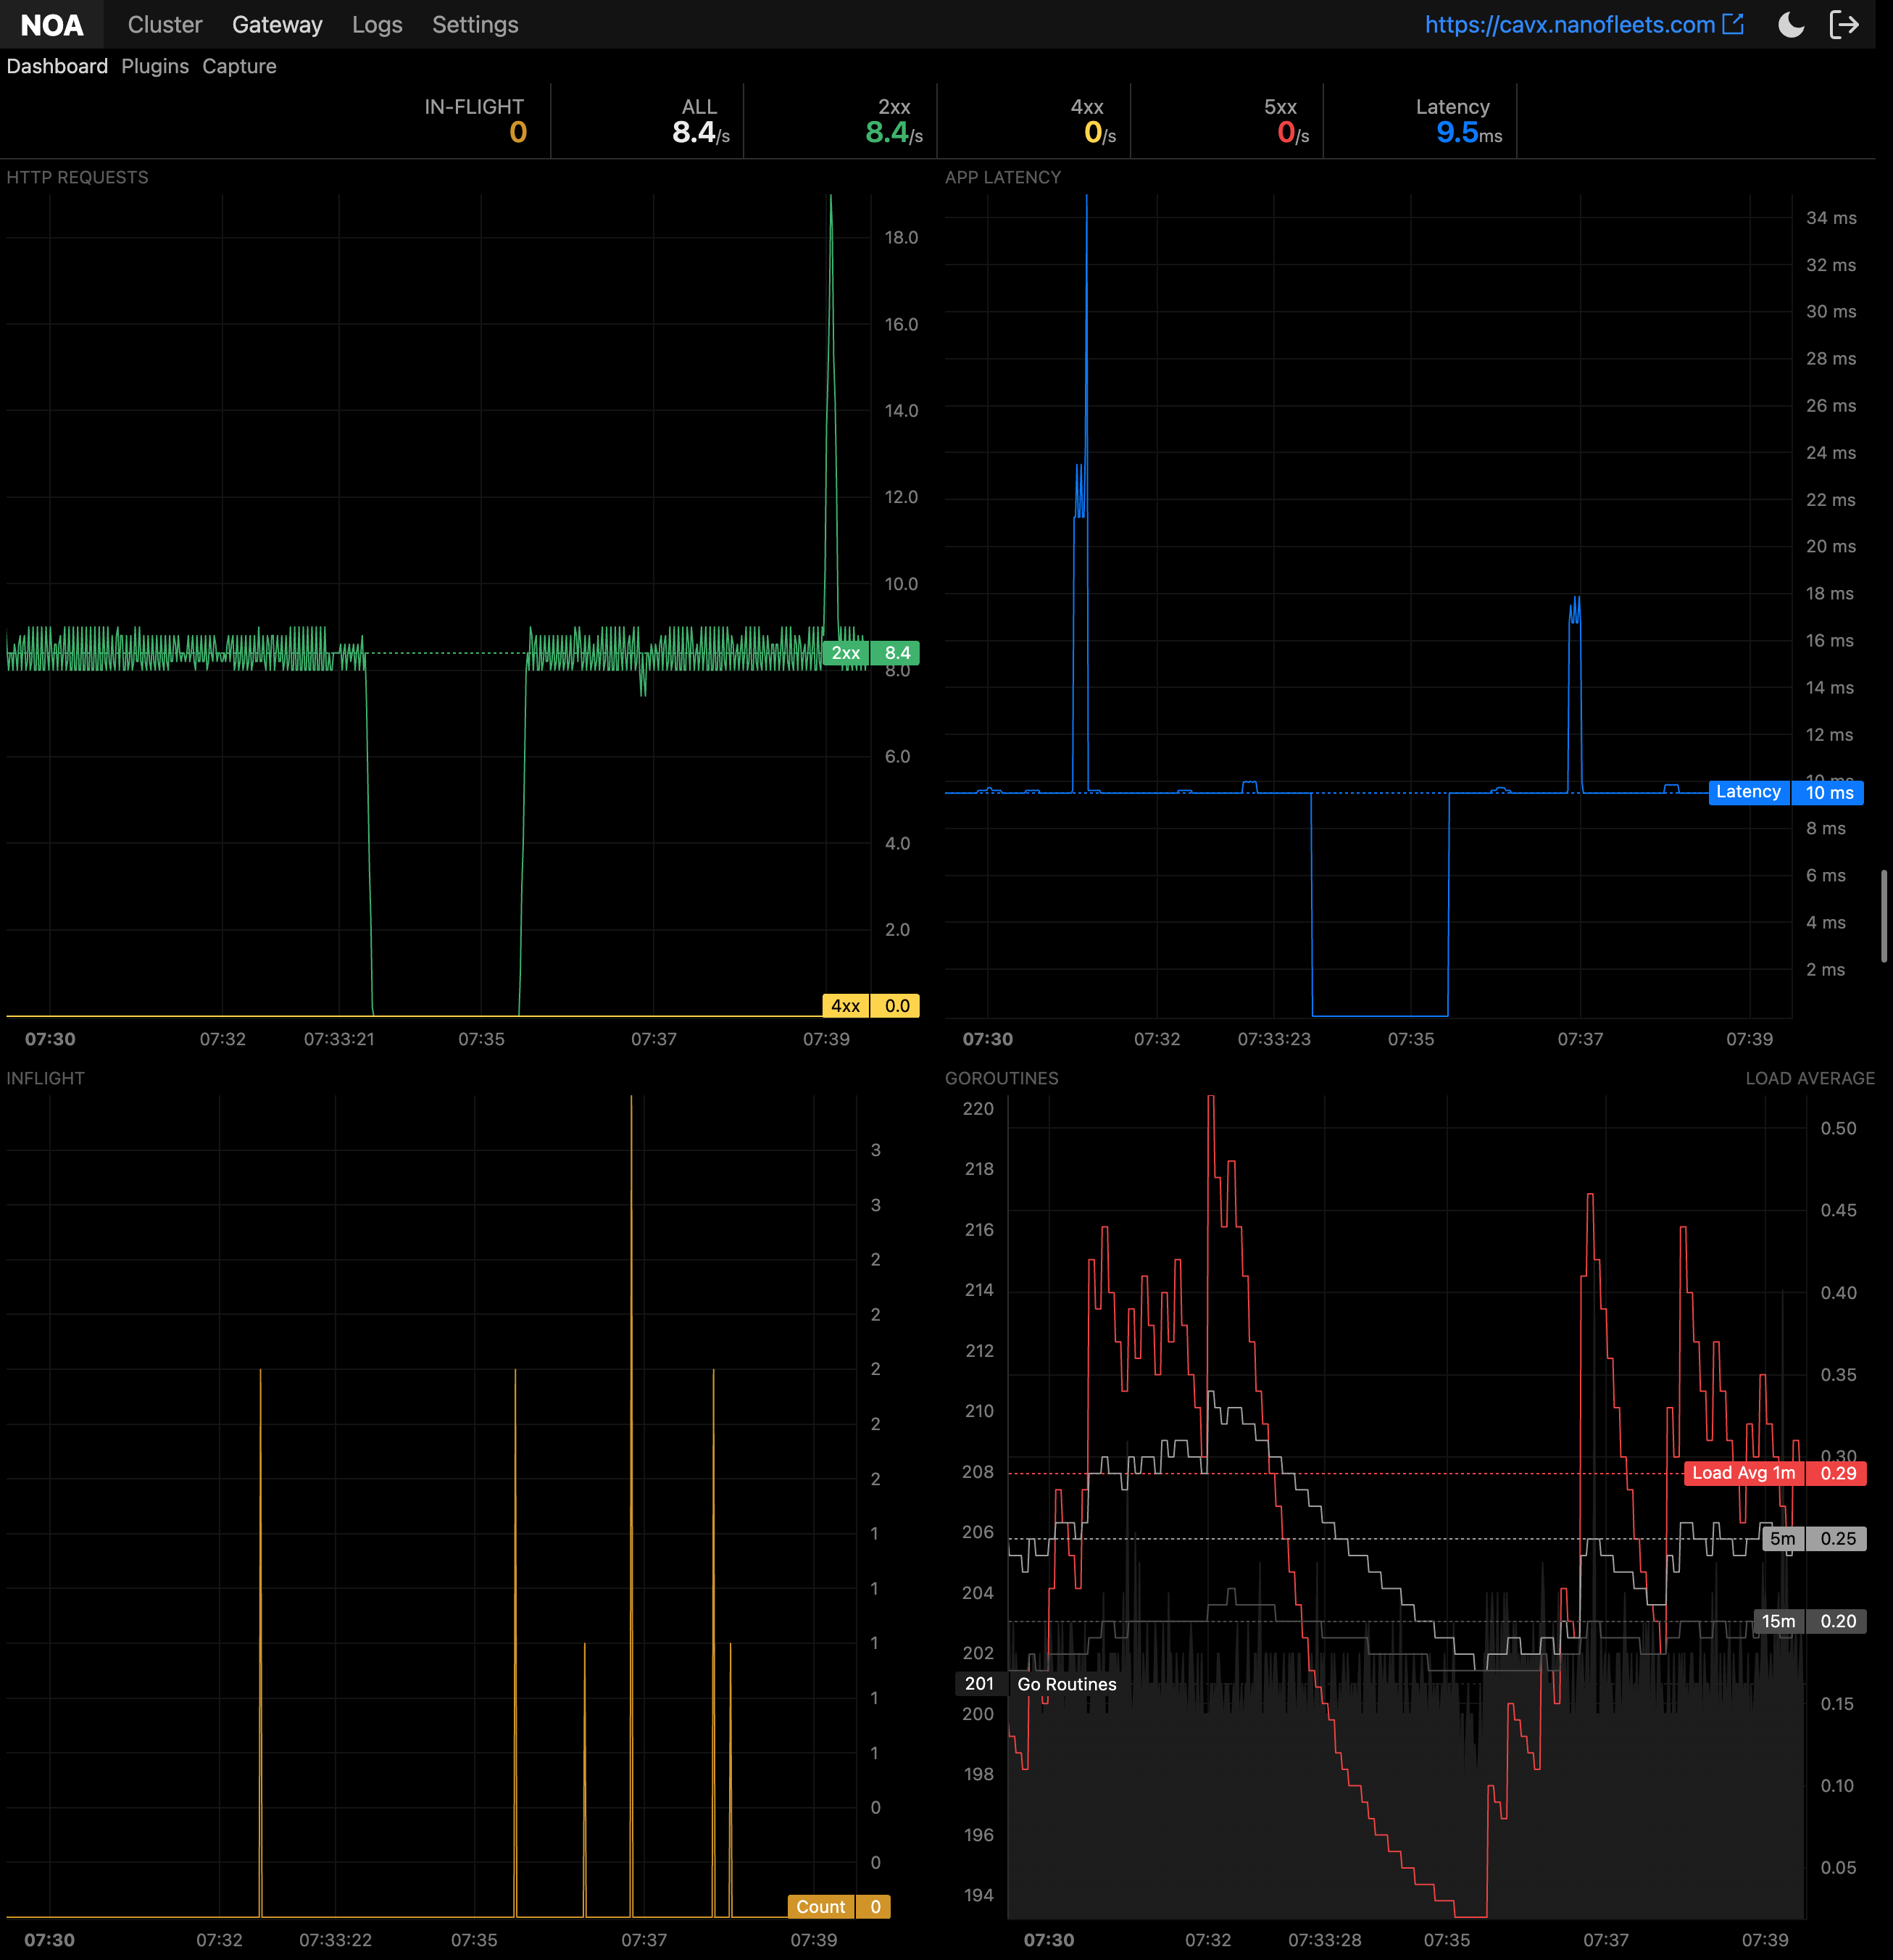Toggle dark mode with the moon icon
Viewport: 1893px width, 1960px height.
point(1791,24)
